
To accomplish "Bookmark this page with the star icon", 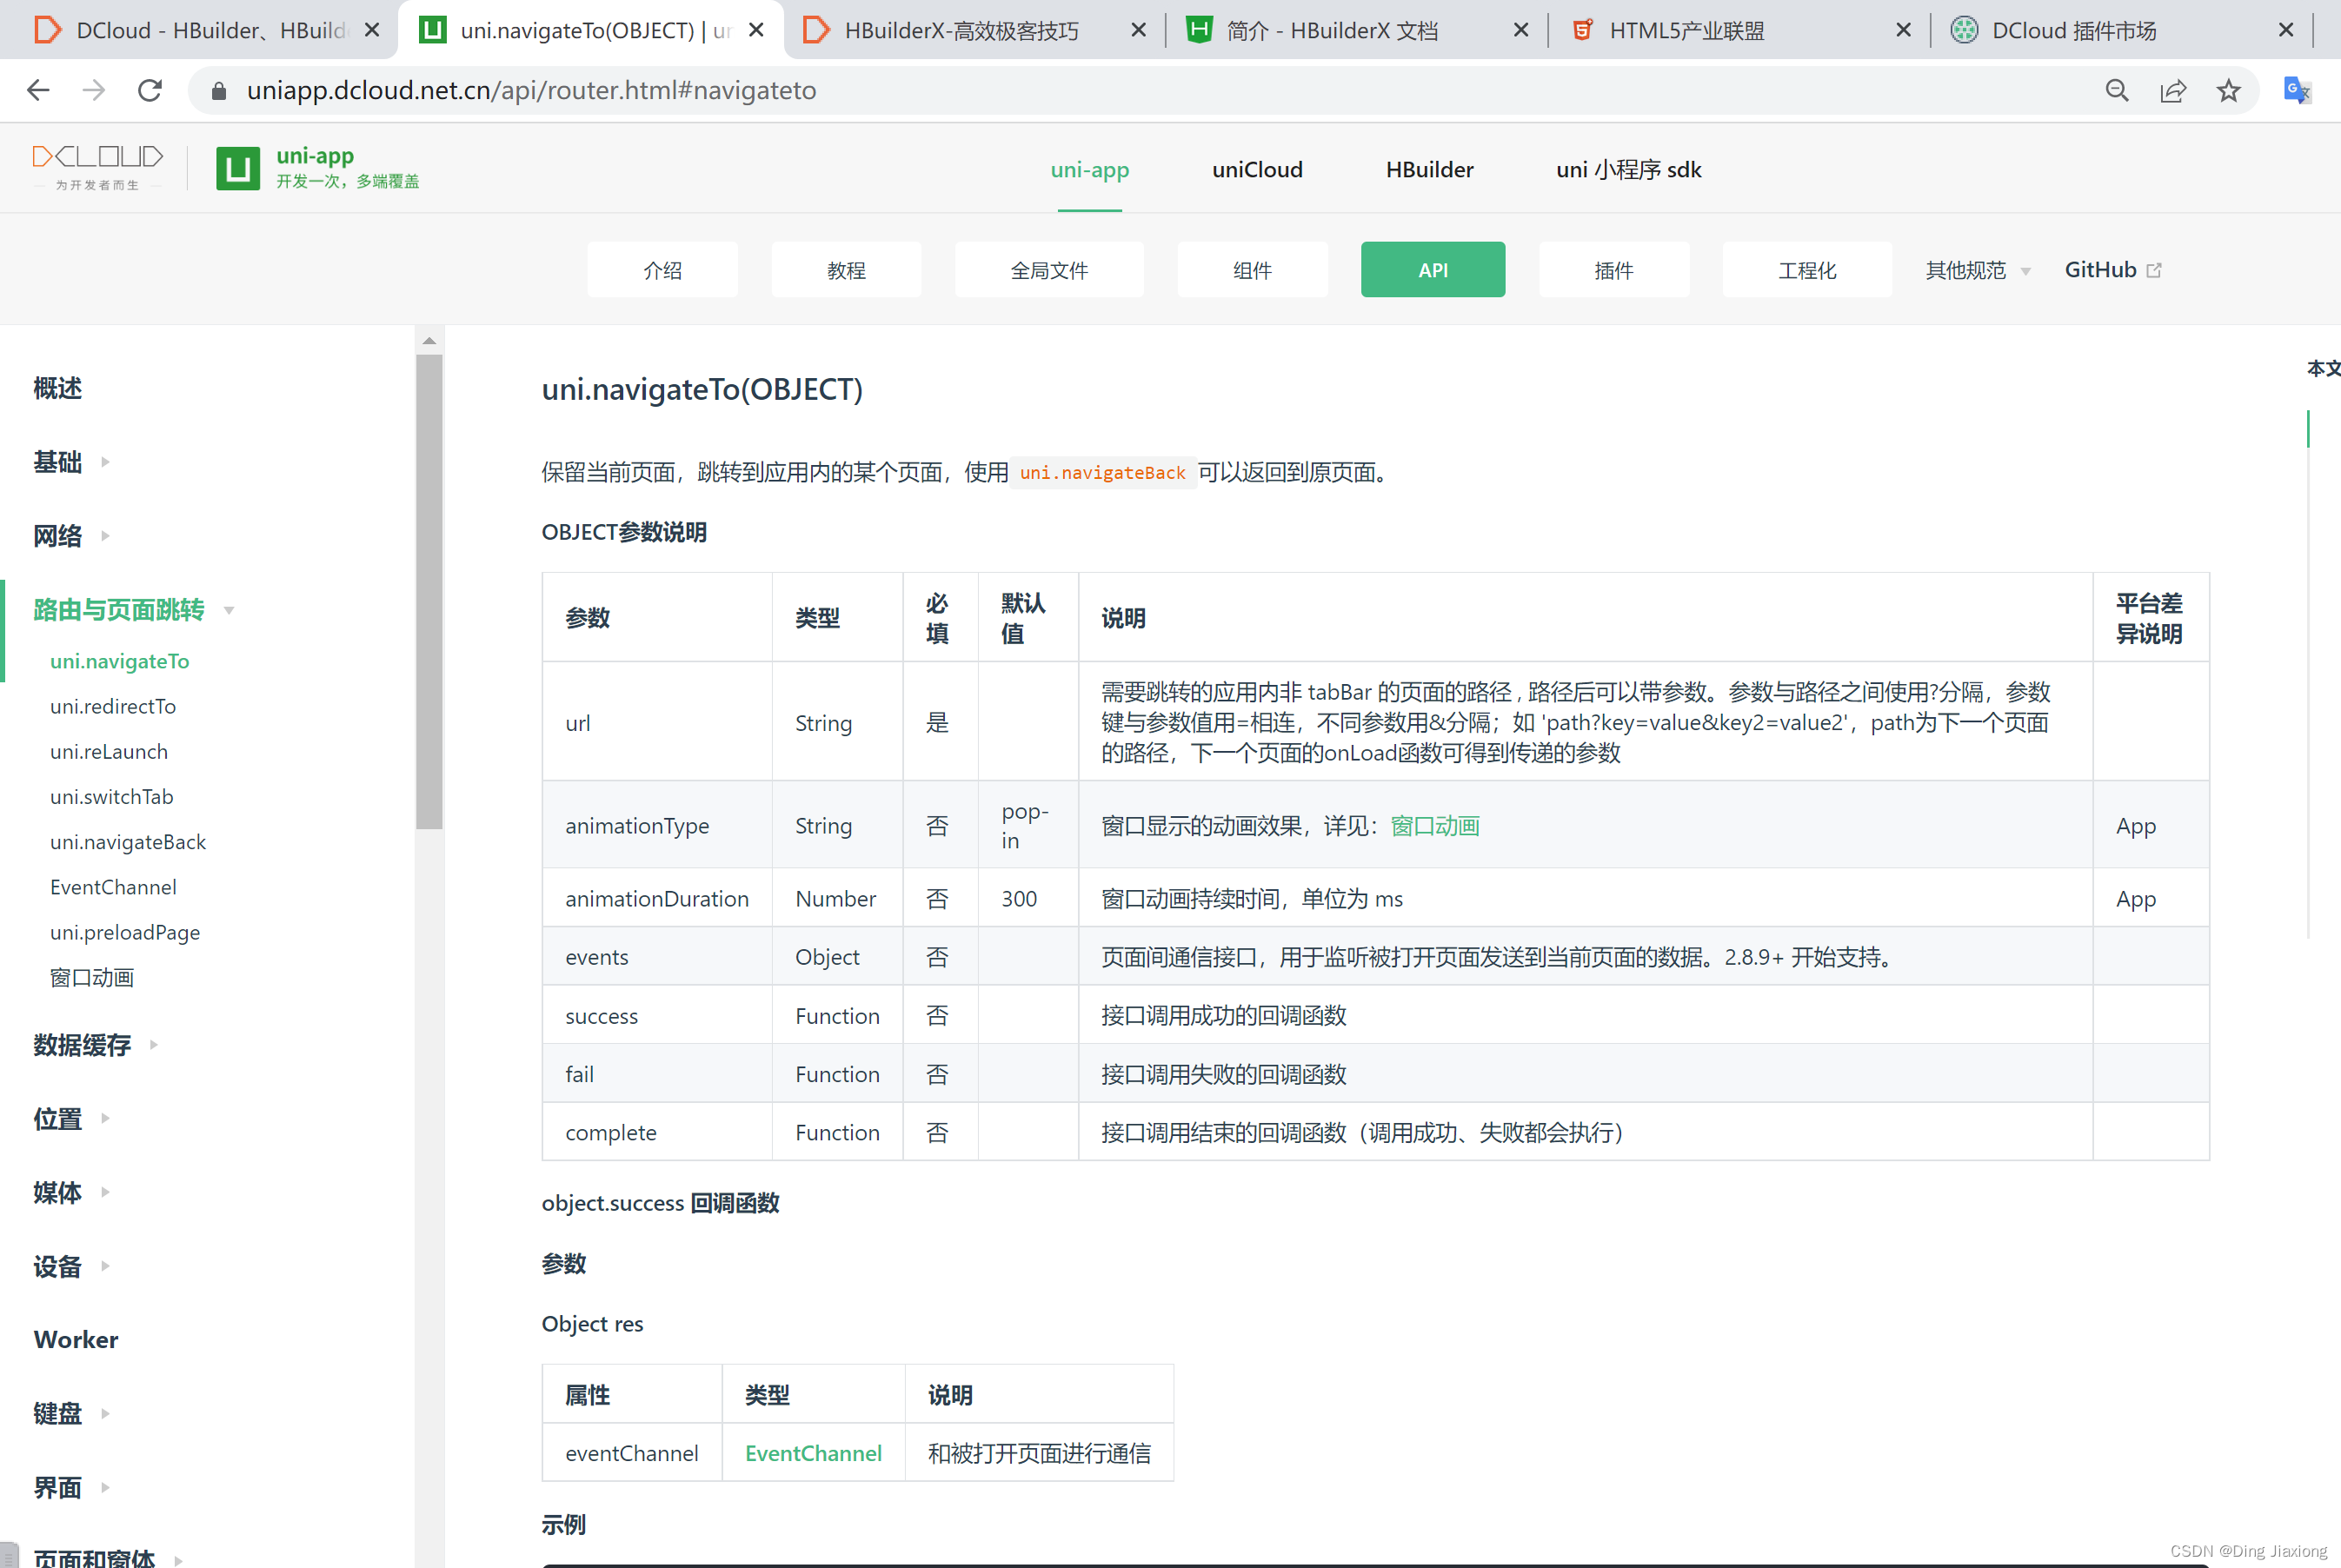I will click(2228, 91).
